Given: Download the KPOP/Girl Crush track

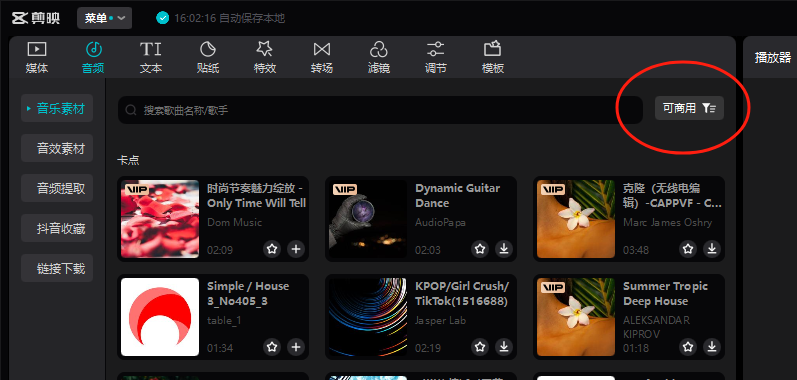Looking at the screenshot, I should (504, 347).
